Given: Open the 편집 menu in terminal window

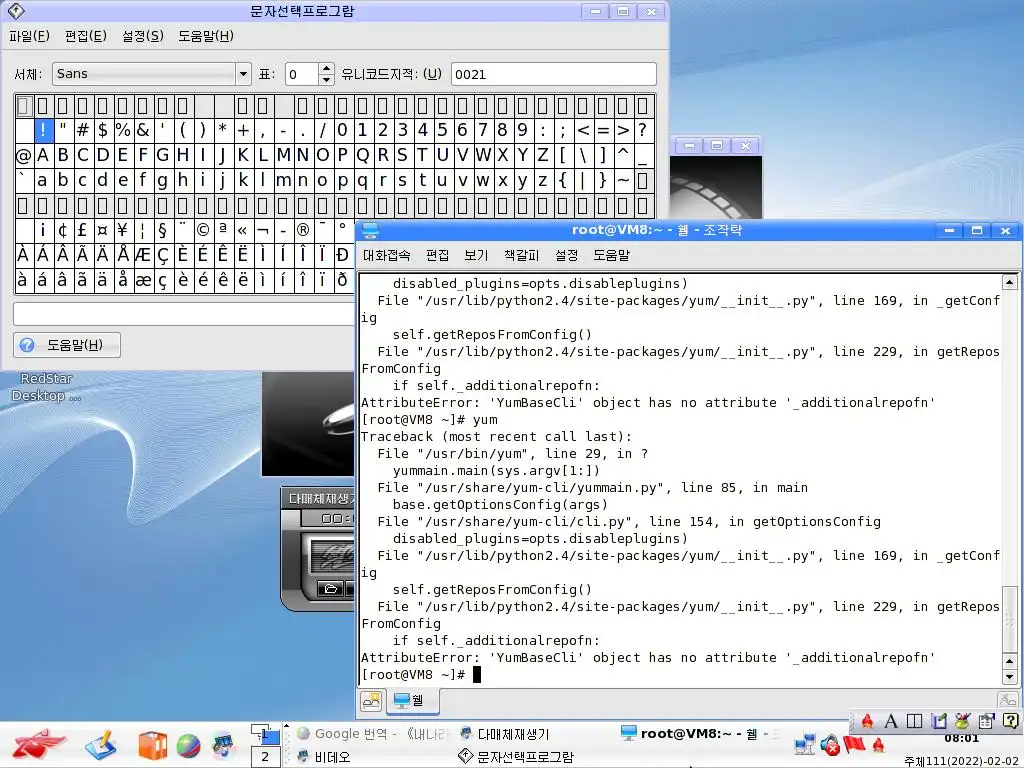Looking at the screenshot, I should point(438,255).
